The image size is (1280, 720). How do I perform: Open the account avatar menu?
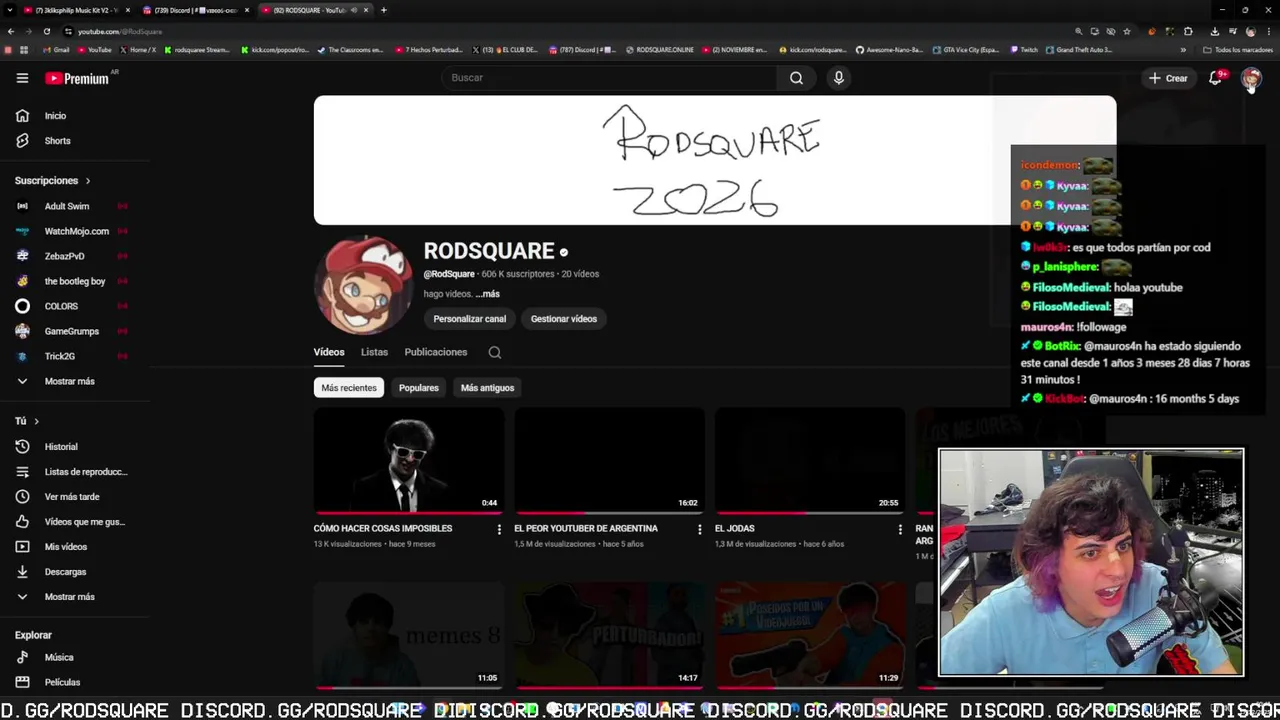point(1251,78)
